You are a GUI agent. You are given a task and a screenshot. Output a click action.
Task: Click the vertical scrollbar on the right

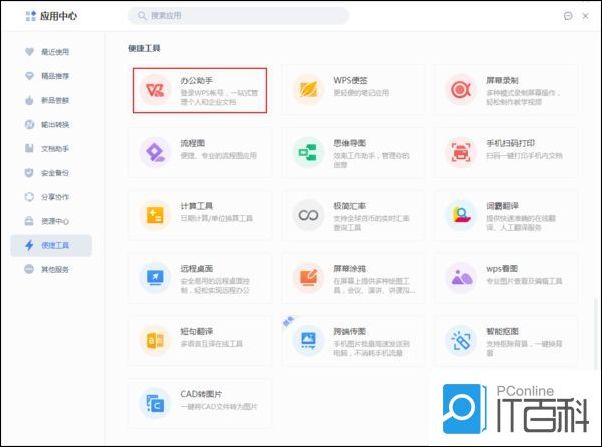point(596,332)
